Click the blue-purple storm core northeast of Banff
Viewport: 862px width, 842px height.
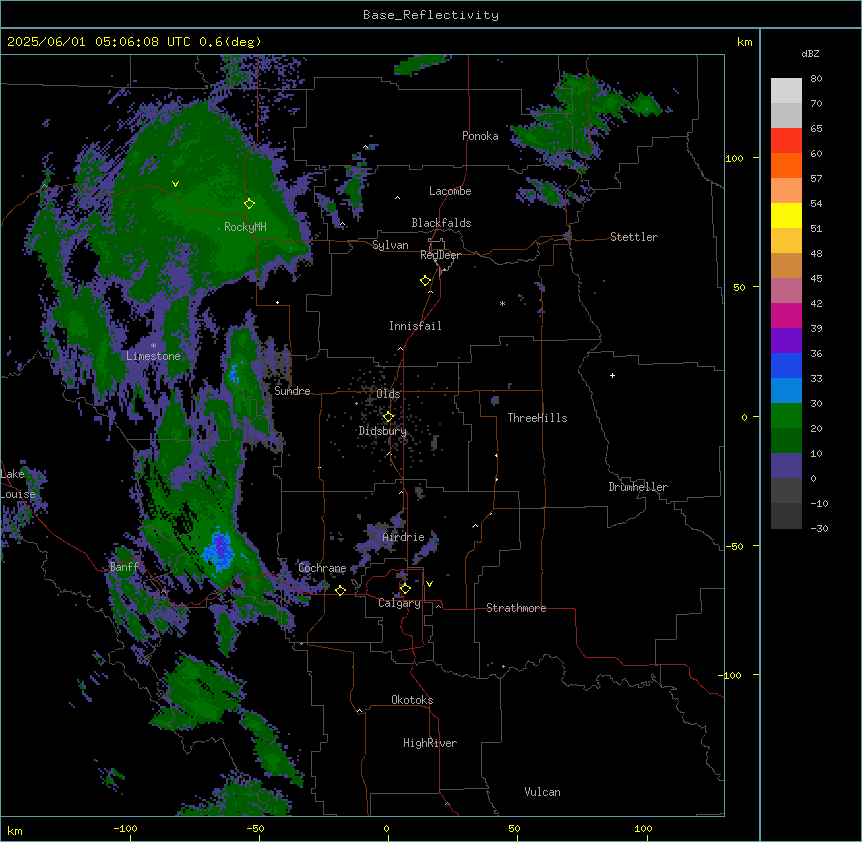[x=220, y=549]
